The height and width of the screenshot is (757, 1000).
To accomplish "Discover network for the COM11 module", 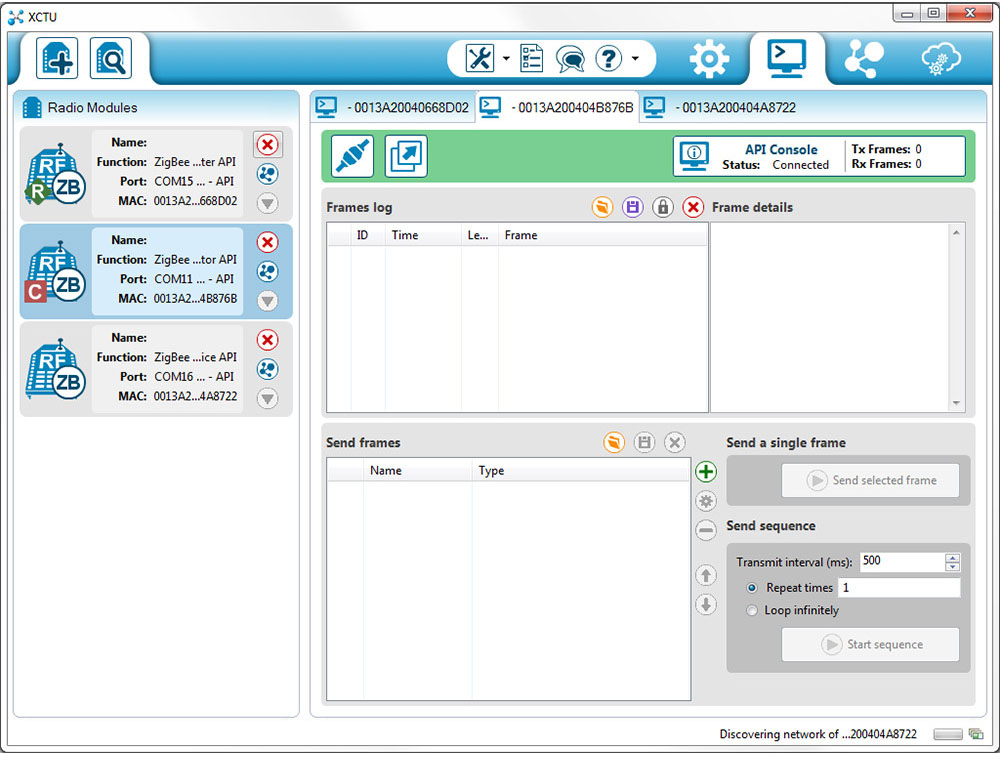I will (267, 272).
